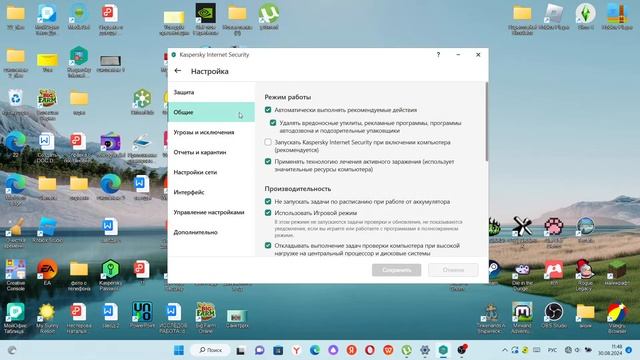Open the Интерфейс settings section
The height and width of the screenshot is (360, 640).
point(211,192)
